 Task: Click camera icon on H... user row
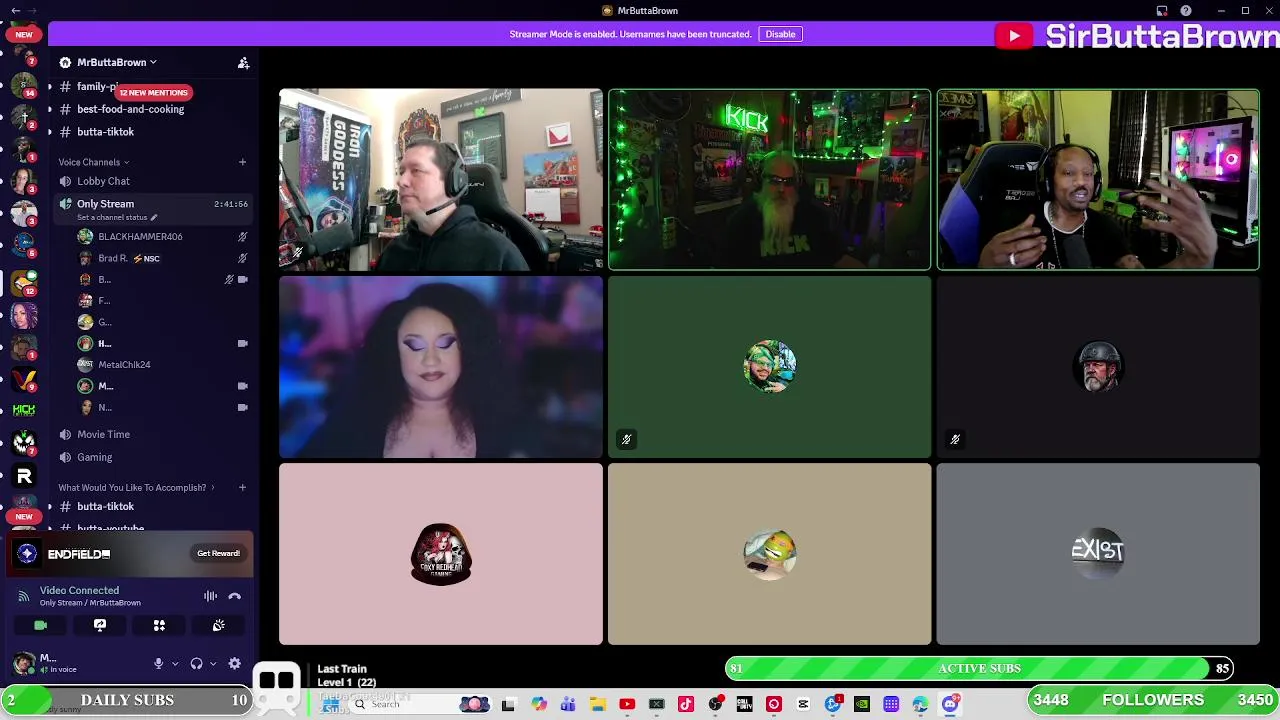pos(242,343)
